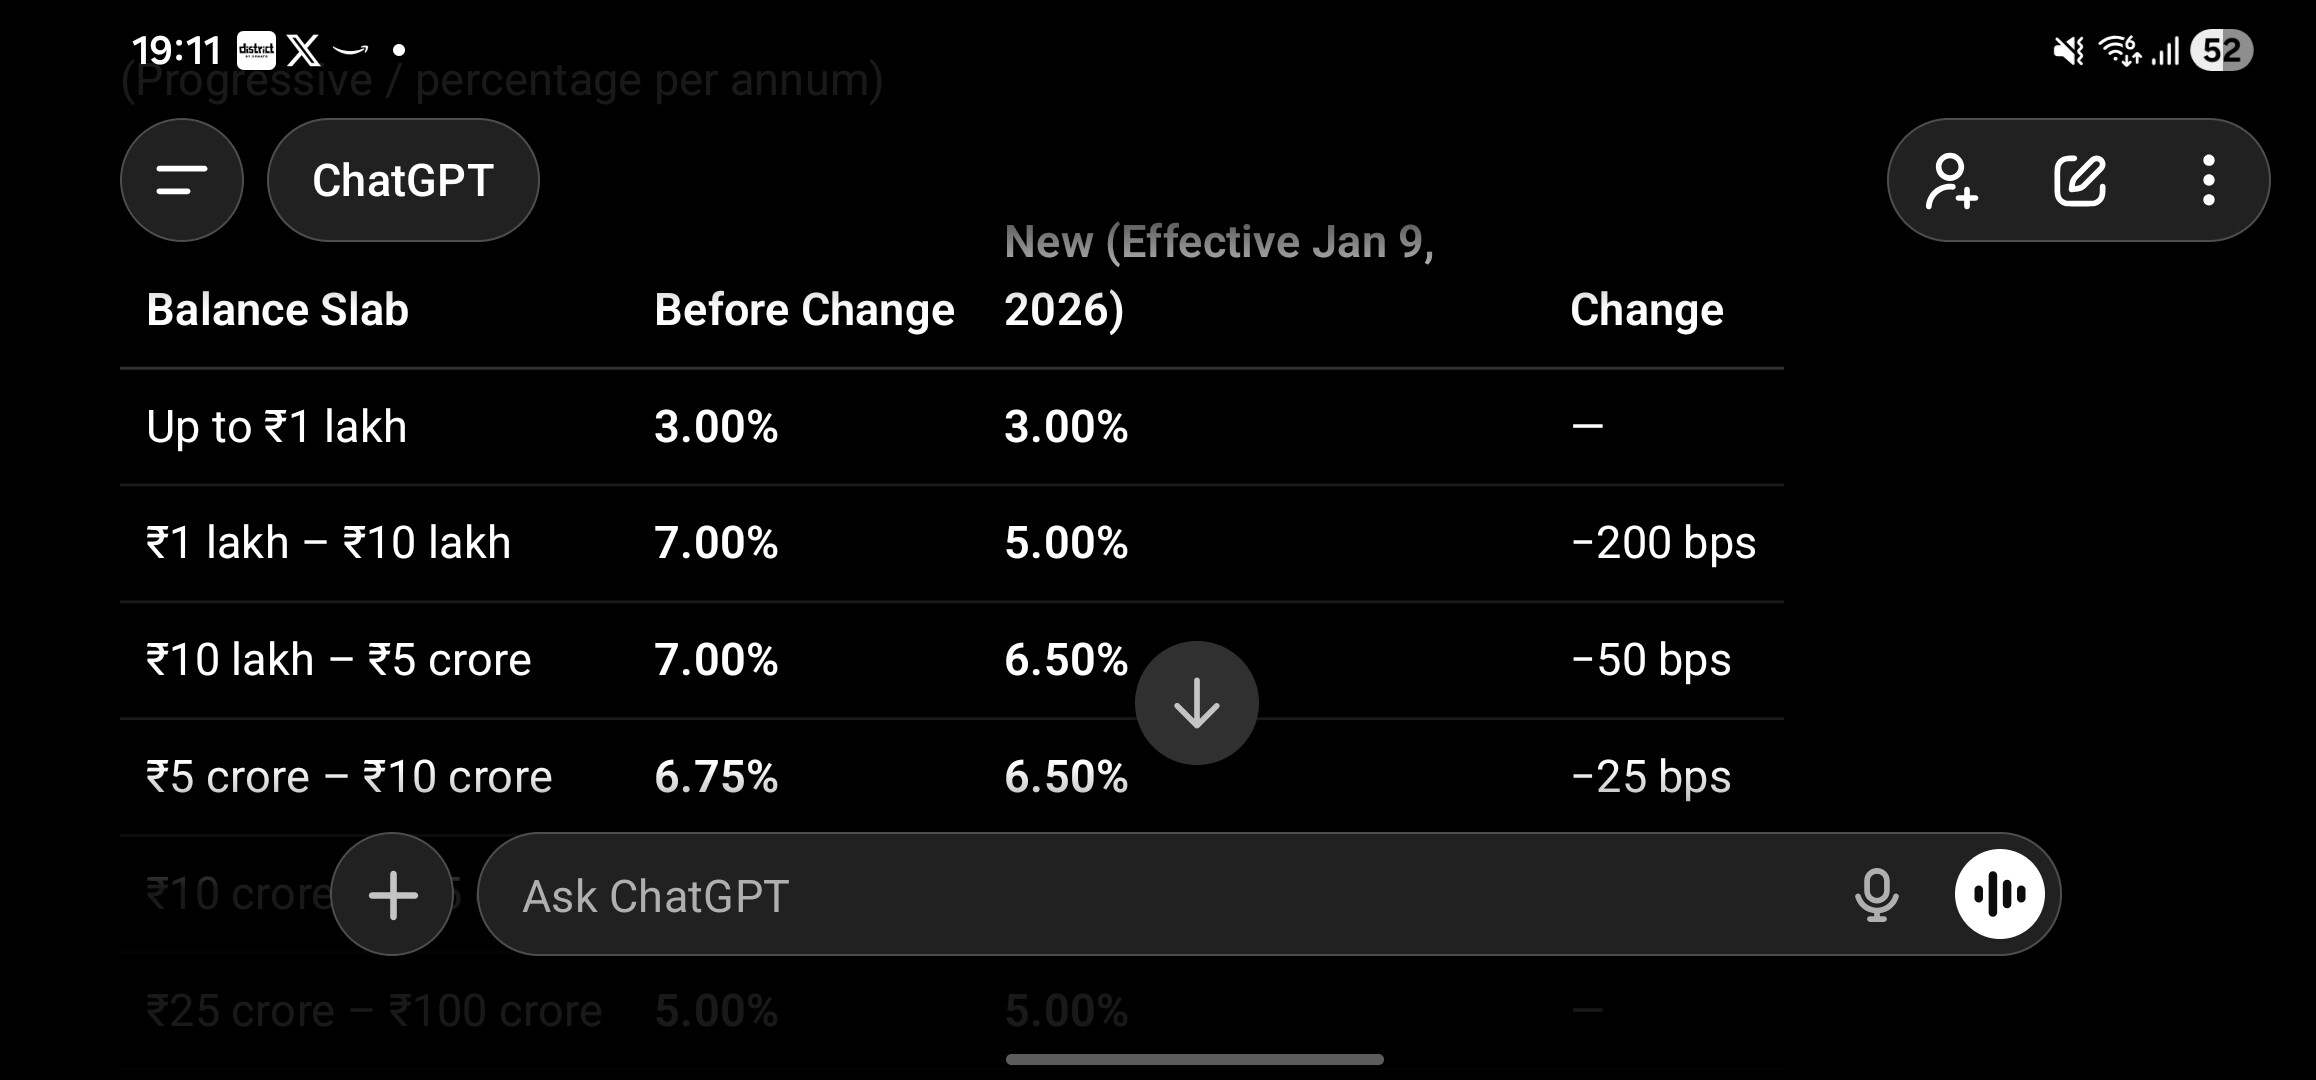The width and height of the screenshot is (2316, 1080).
Task: Open the ChatGPT model selector
Action: point(403,180)
